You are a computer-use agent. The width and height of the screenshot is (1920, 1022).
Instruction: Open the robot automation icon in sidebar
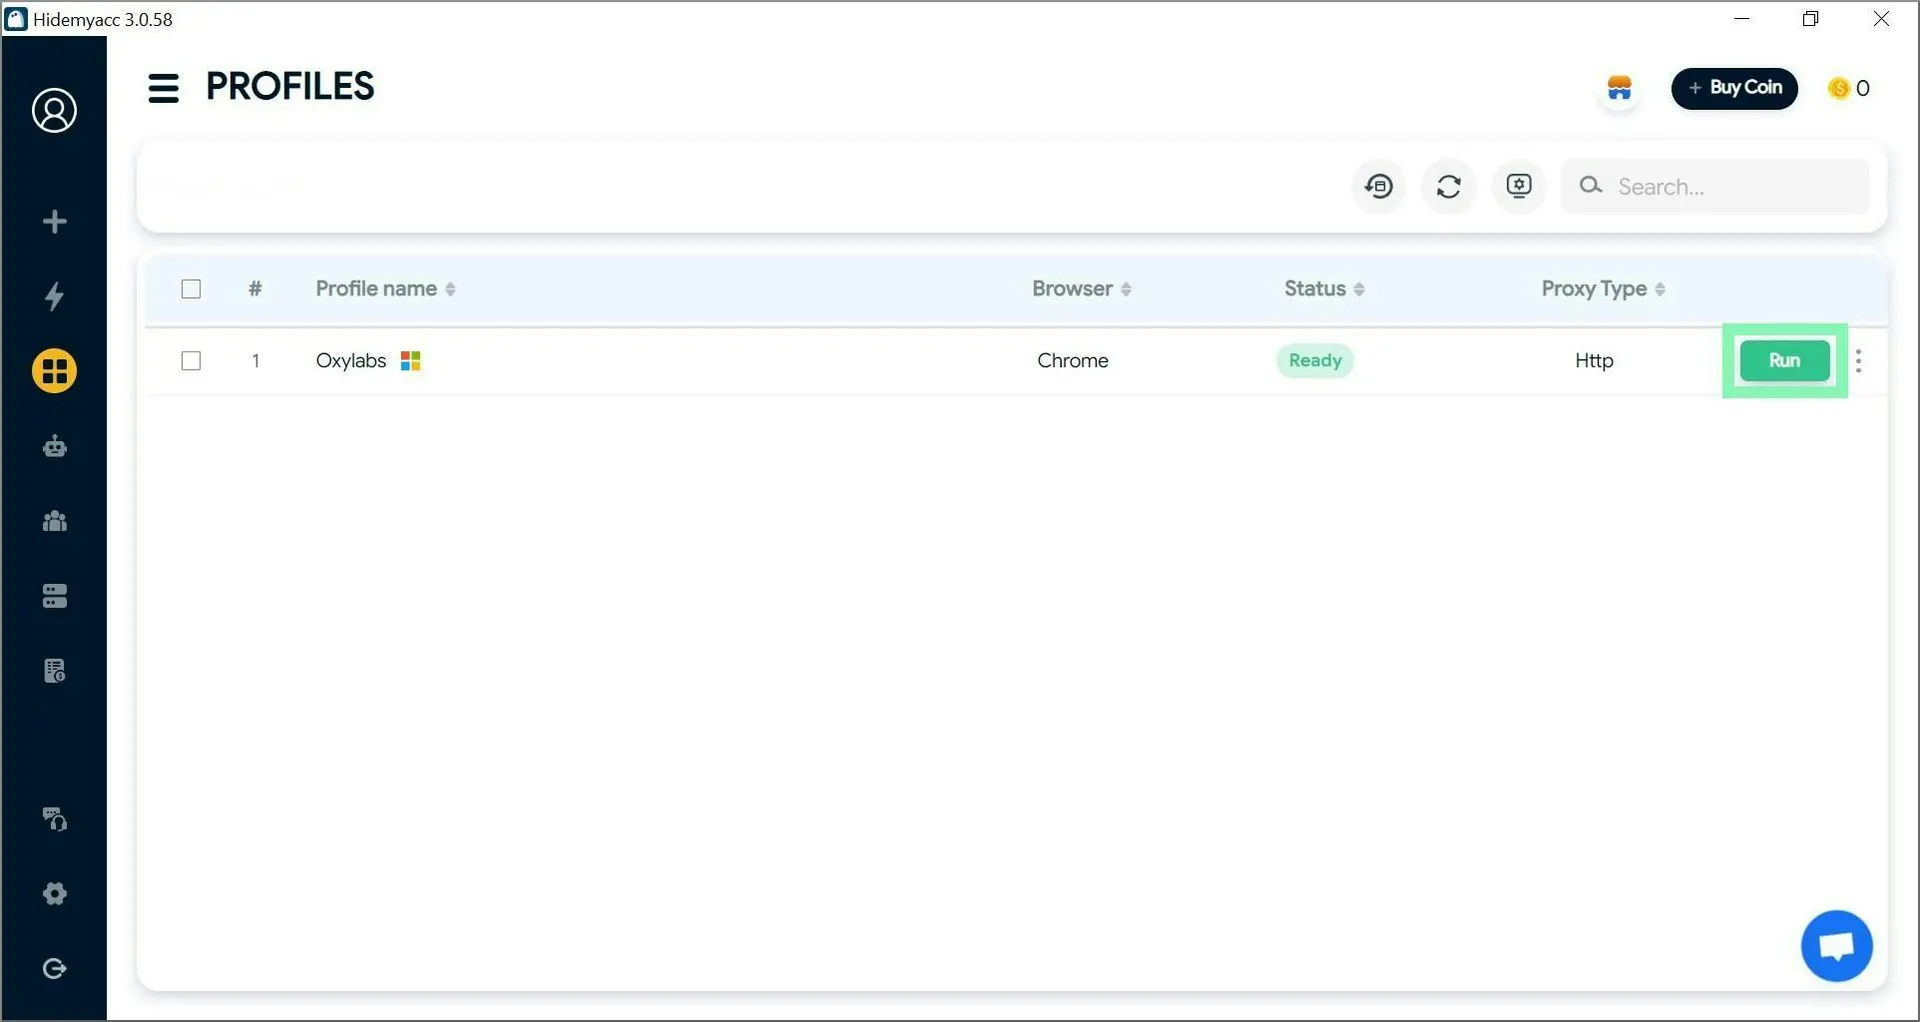pyautogui.click(x=54, y=446)
